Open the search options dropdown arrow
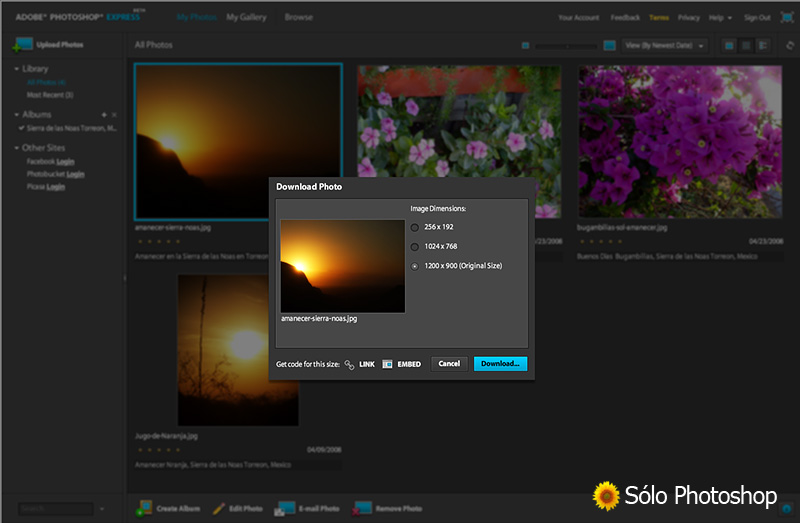Viewport: 800px width, 523px height. click(102, 509)
